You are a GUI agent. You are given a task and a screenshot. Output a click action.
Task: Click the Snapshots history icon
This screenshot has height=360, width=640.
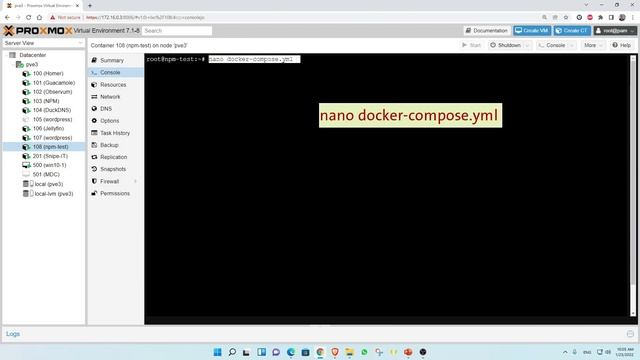(x=94, y=169)
